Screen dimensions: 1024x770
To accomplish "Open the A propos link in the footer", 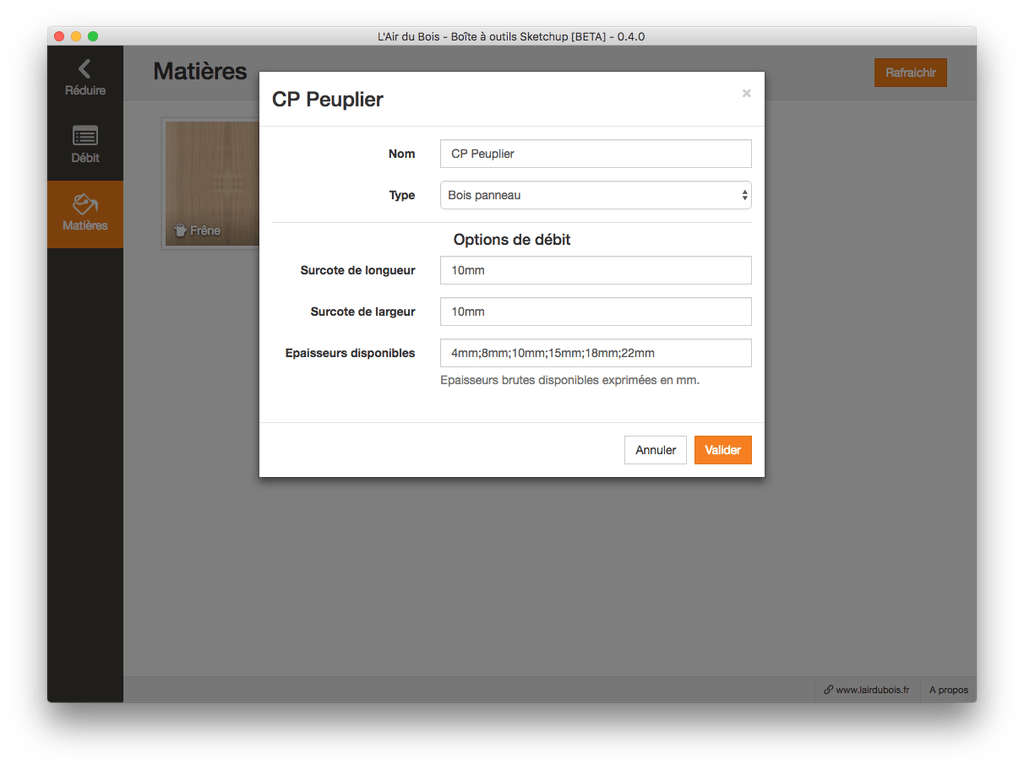I will (947, 690).
